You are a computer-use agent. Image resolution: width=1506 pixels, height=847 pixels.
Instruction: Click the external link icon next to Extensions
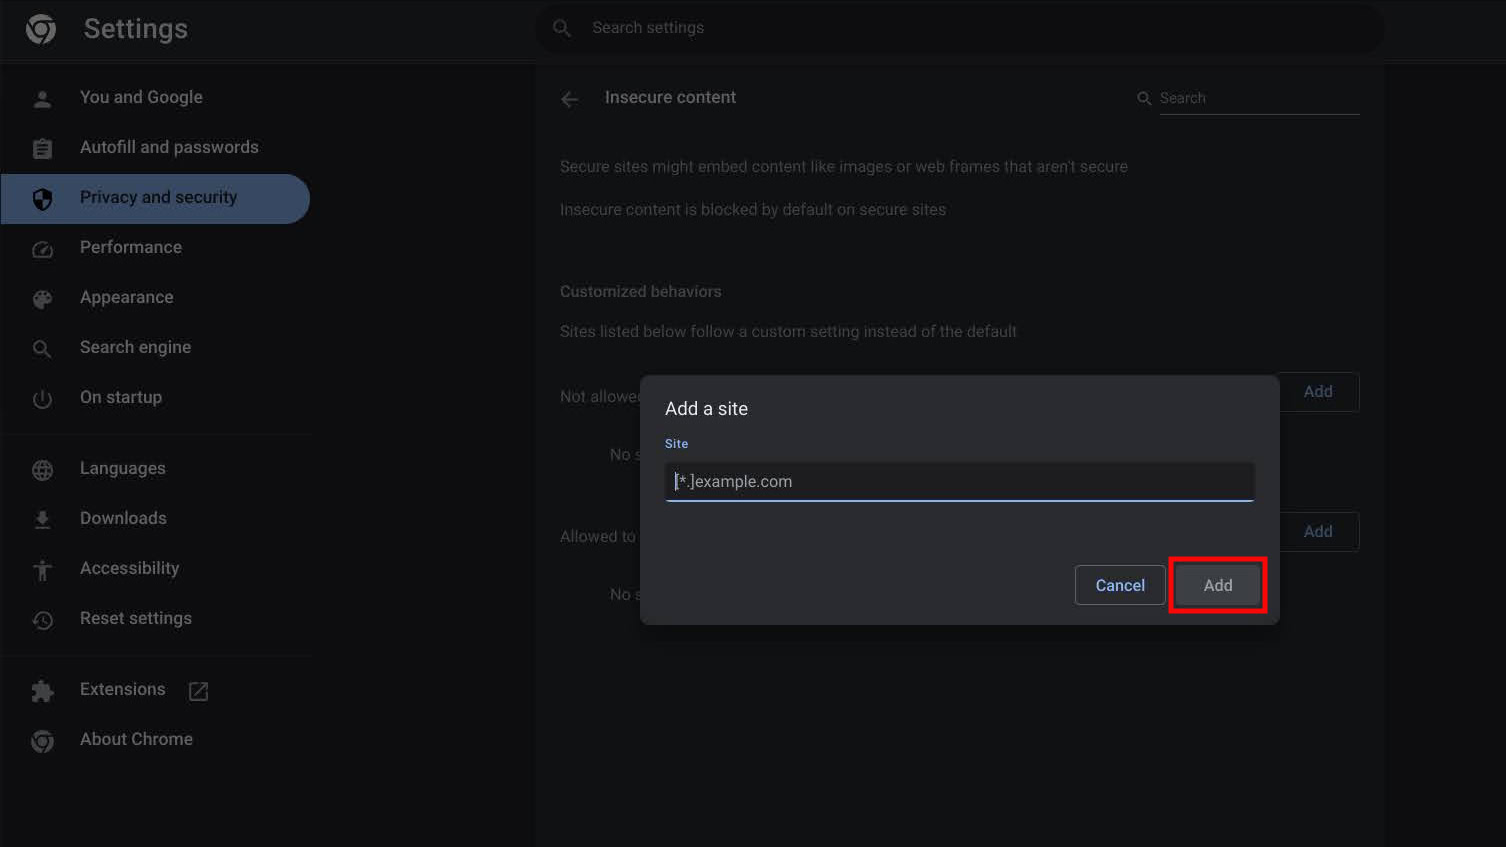click(x=198, y=691)
